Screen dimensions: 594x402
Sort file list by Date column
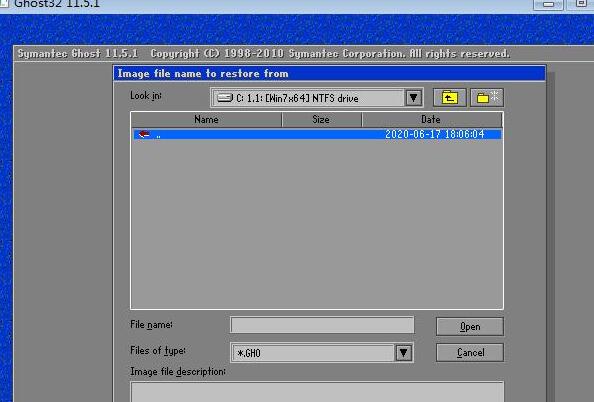click(x=432, y=120)
